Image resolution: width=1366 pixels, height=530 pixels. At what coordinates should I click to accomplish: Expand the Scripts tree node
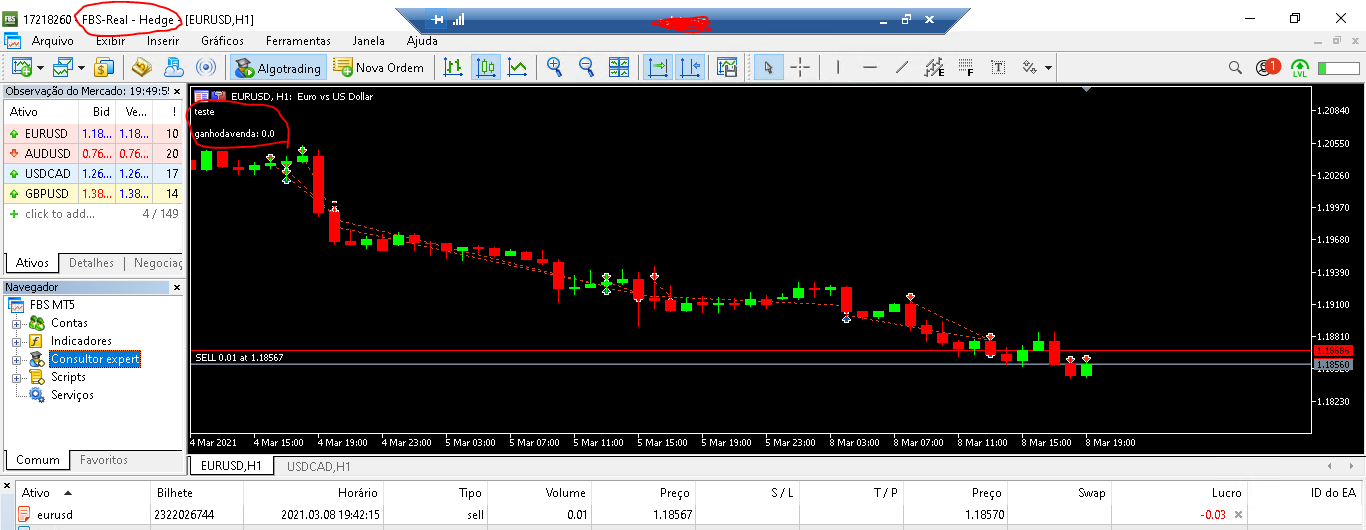pyautogui.click(x=17, y=377)
